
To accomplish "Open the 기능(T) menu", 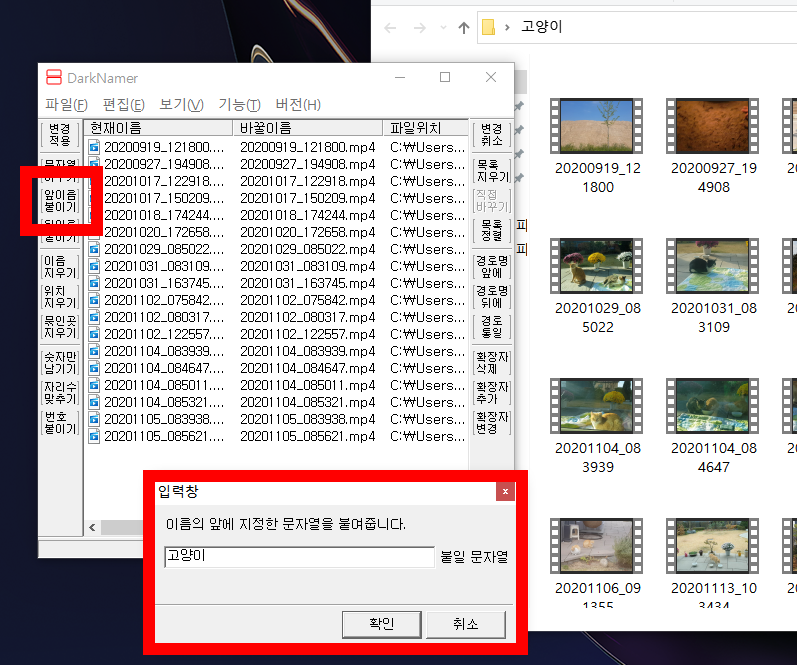I will [x=239, y=105].
